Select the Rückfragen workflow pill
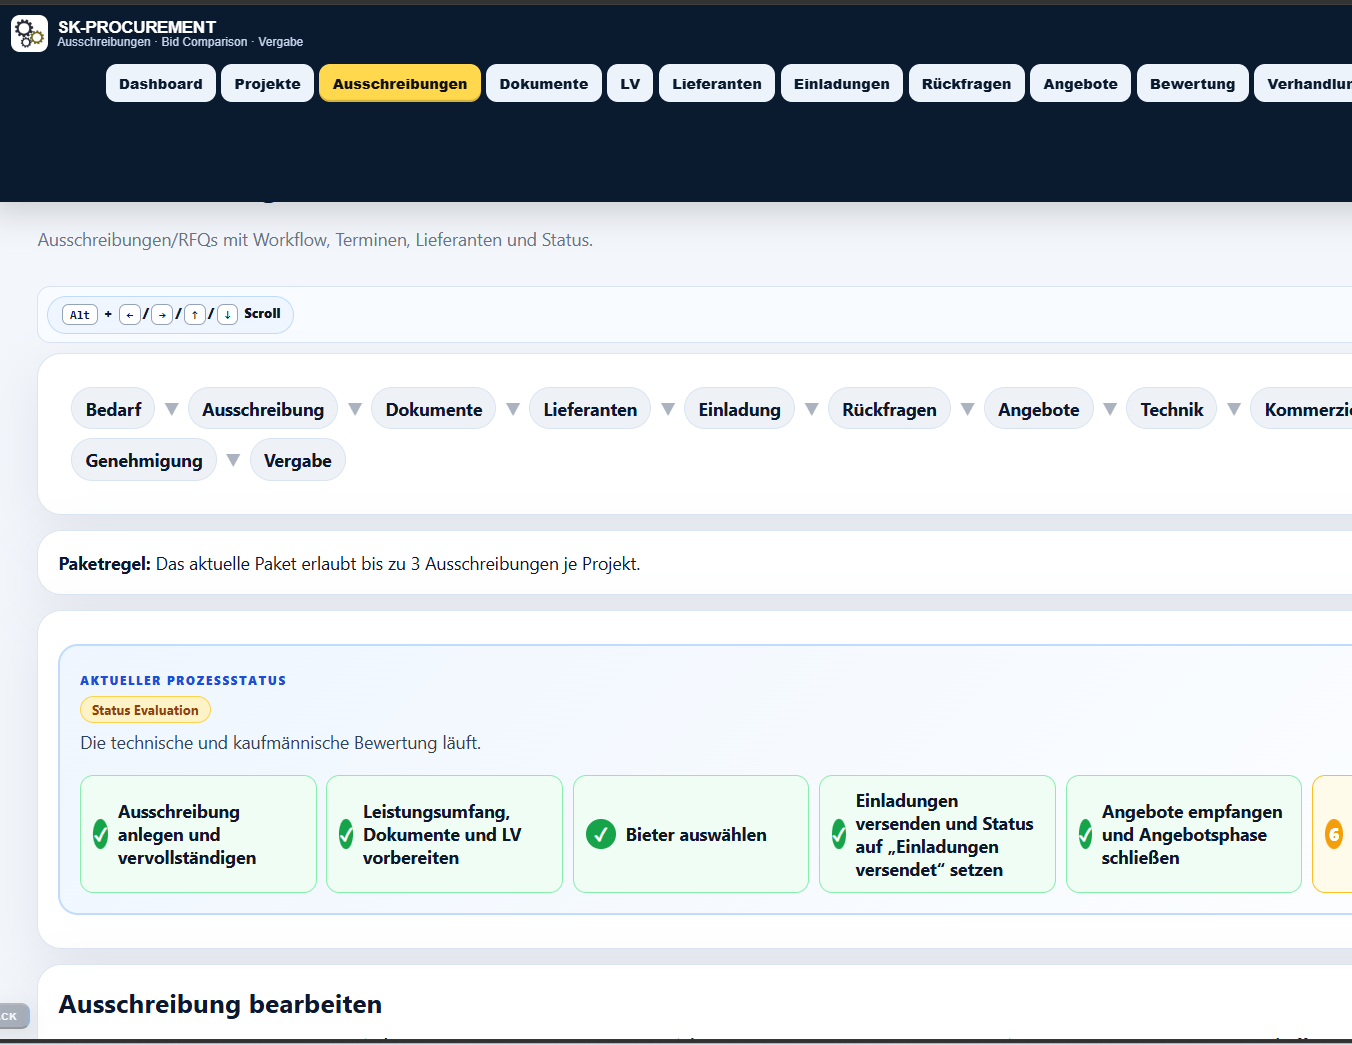The width and height of the screenshot is (1352, 1045). (x=889, y=409)
